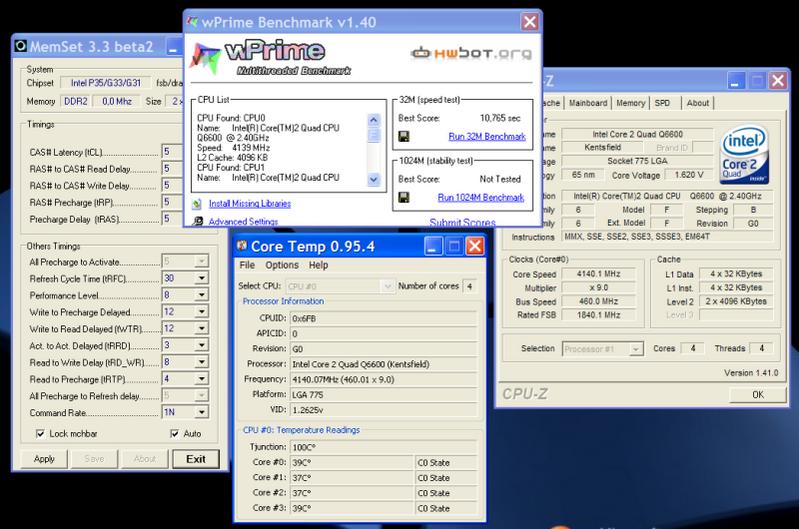This screenshot has height=529, width=799.
Task: Click the Bus Speed value 460.0 MHz
Action: pyautogui.click(x=599, y=302)
